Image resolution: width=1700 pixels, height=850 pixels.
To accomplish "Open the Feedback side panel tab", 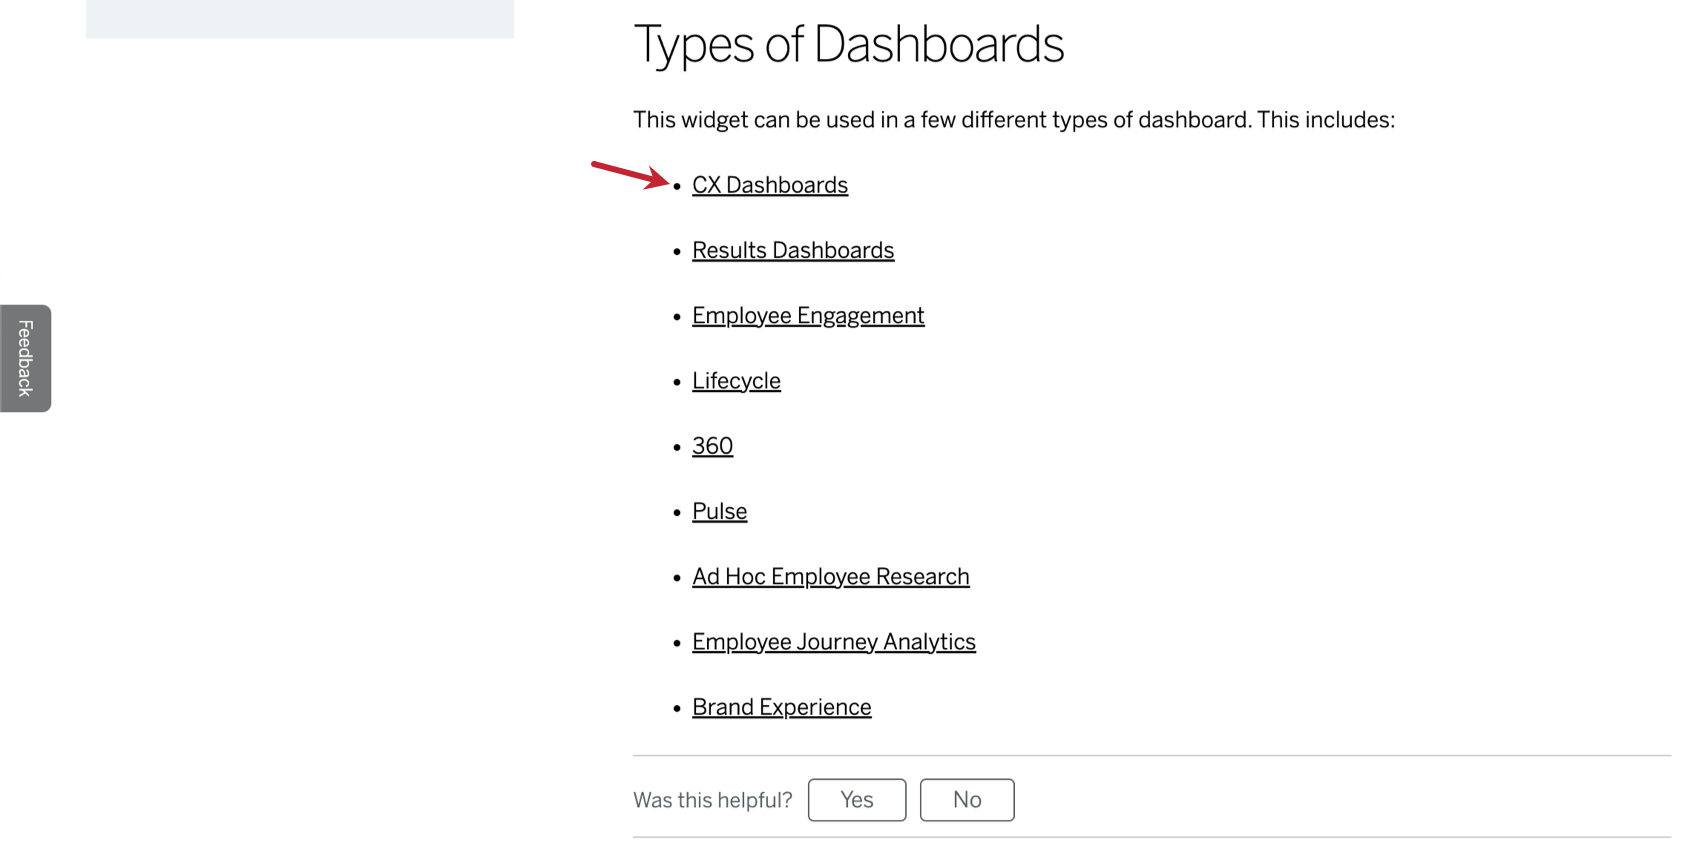I will (23, 357).
